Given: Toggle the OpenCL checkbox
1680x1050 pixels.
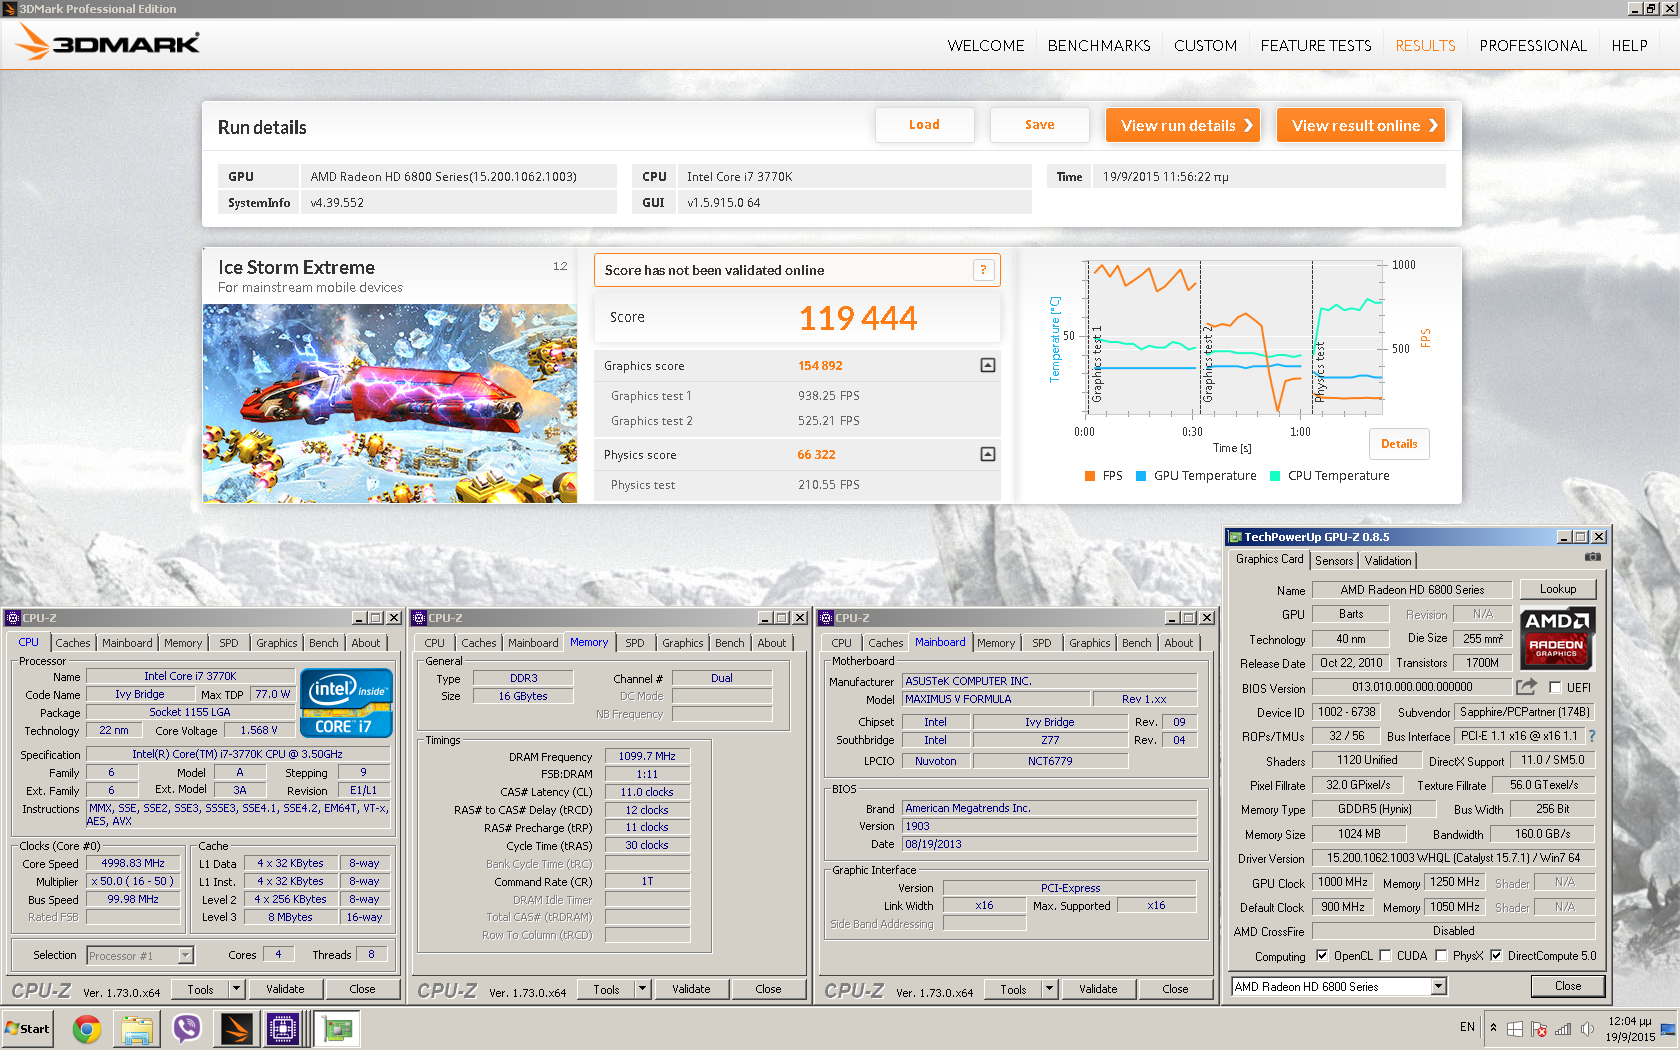Looking at the screenshot, I should click(x=1322, y=955).
